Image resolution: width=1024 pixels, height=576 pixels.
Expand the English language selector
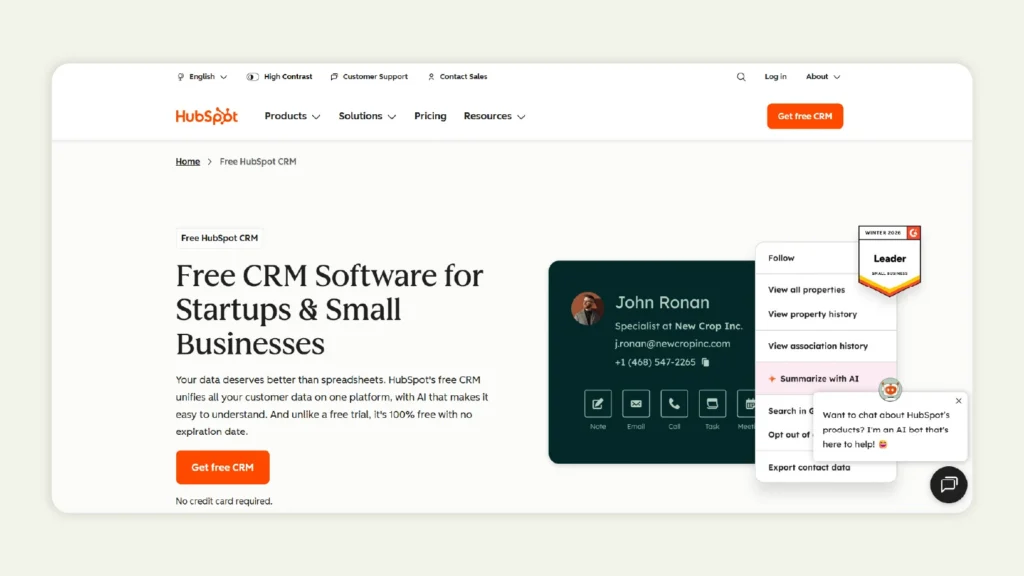[x=202, y=76]
